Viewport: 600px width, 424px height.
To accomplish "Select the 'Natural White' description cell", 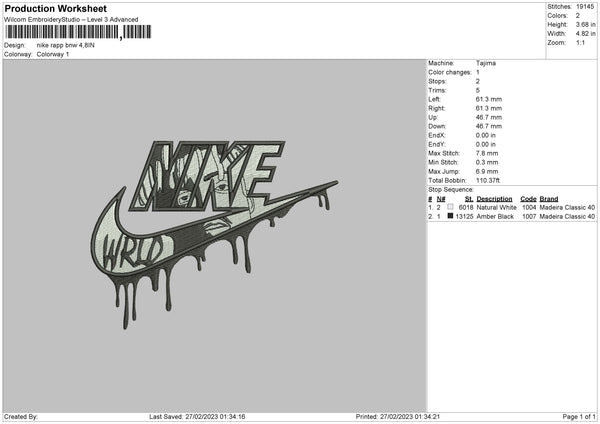I will pyautogui.click(x=496, y=207).
